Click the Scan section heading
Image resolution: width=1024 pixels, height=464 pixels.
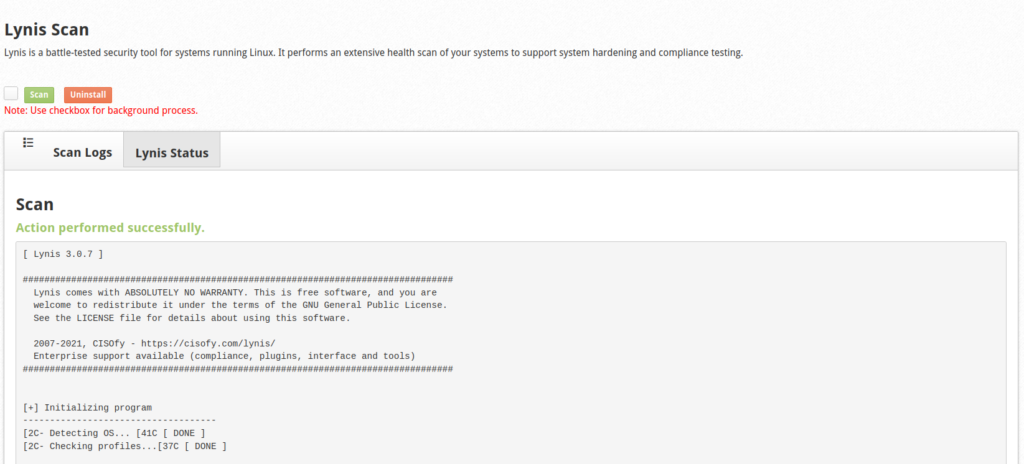tap(35, 204)
